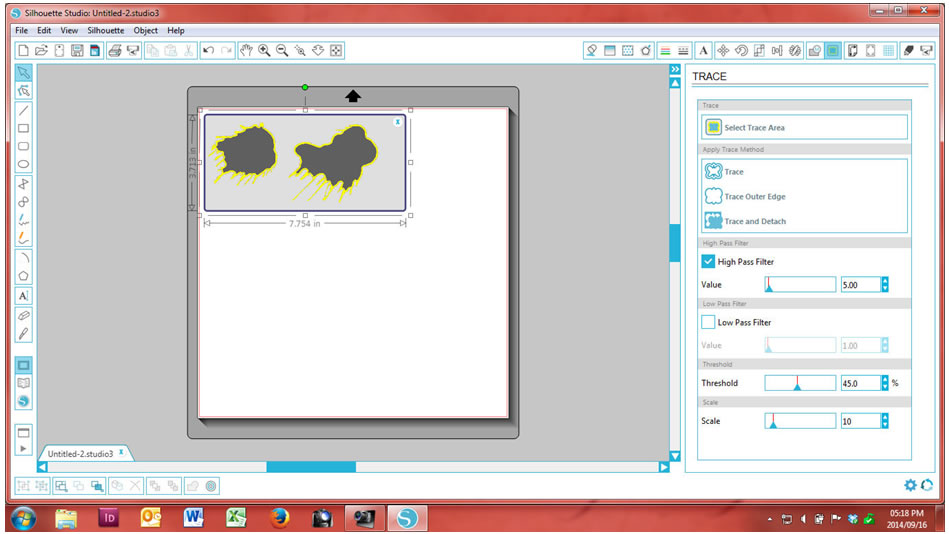949x534 pixels.
Task: Open Firefox from the taskbar
Action: click(x=279, y=518)
